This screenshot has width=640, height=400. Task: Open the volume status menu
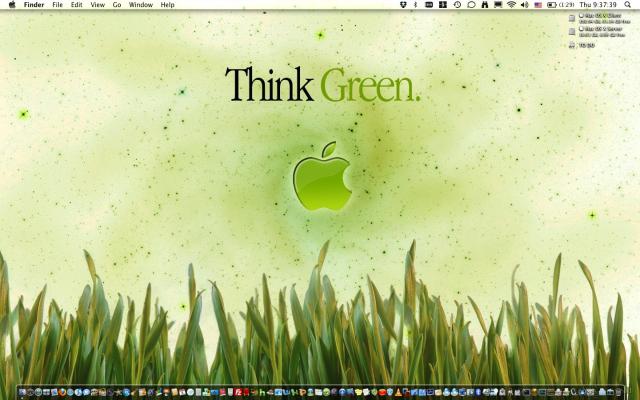525,4
